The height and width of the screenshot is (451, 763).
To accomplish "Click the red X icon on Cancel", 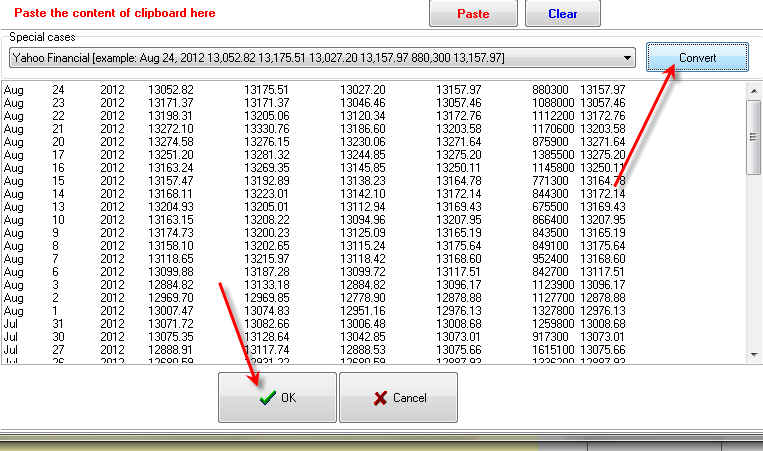I will (x=380, y=397).
